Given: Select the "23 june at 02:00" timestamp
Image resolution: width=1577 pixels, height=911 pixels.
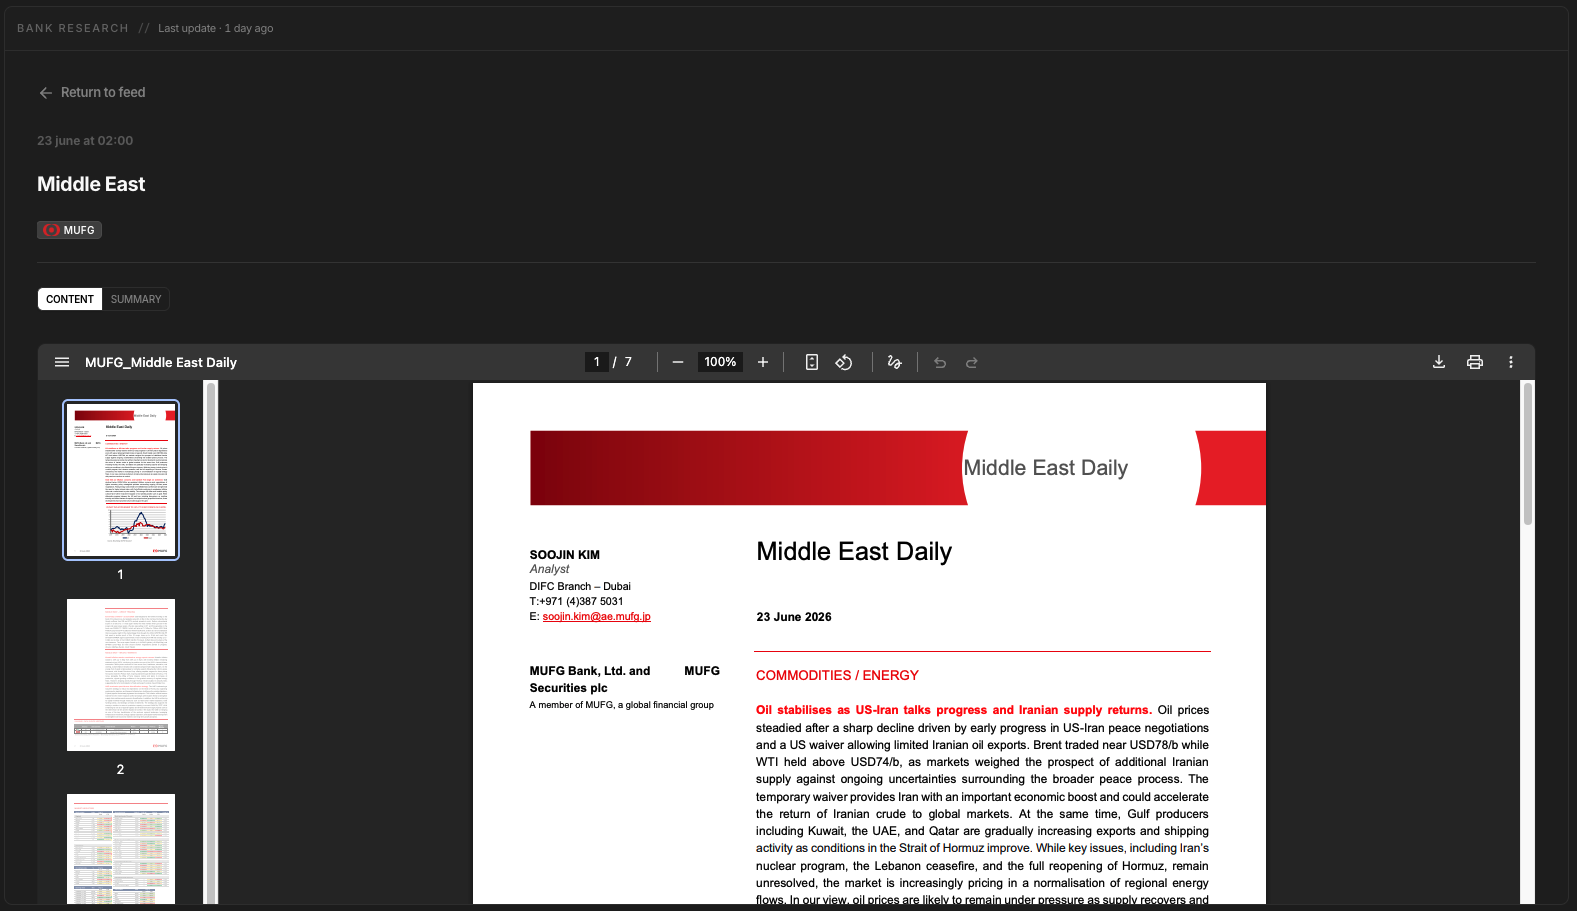Looking at the screenshot, I should 85,141.
